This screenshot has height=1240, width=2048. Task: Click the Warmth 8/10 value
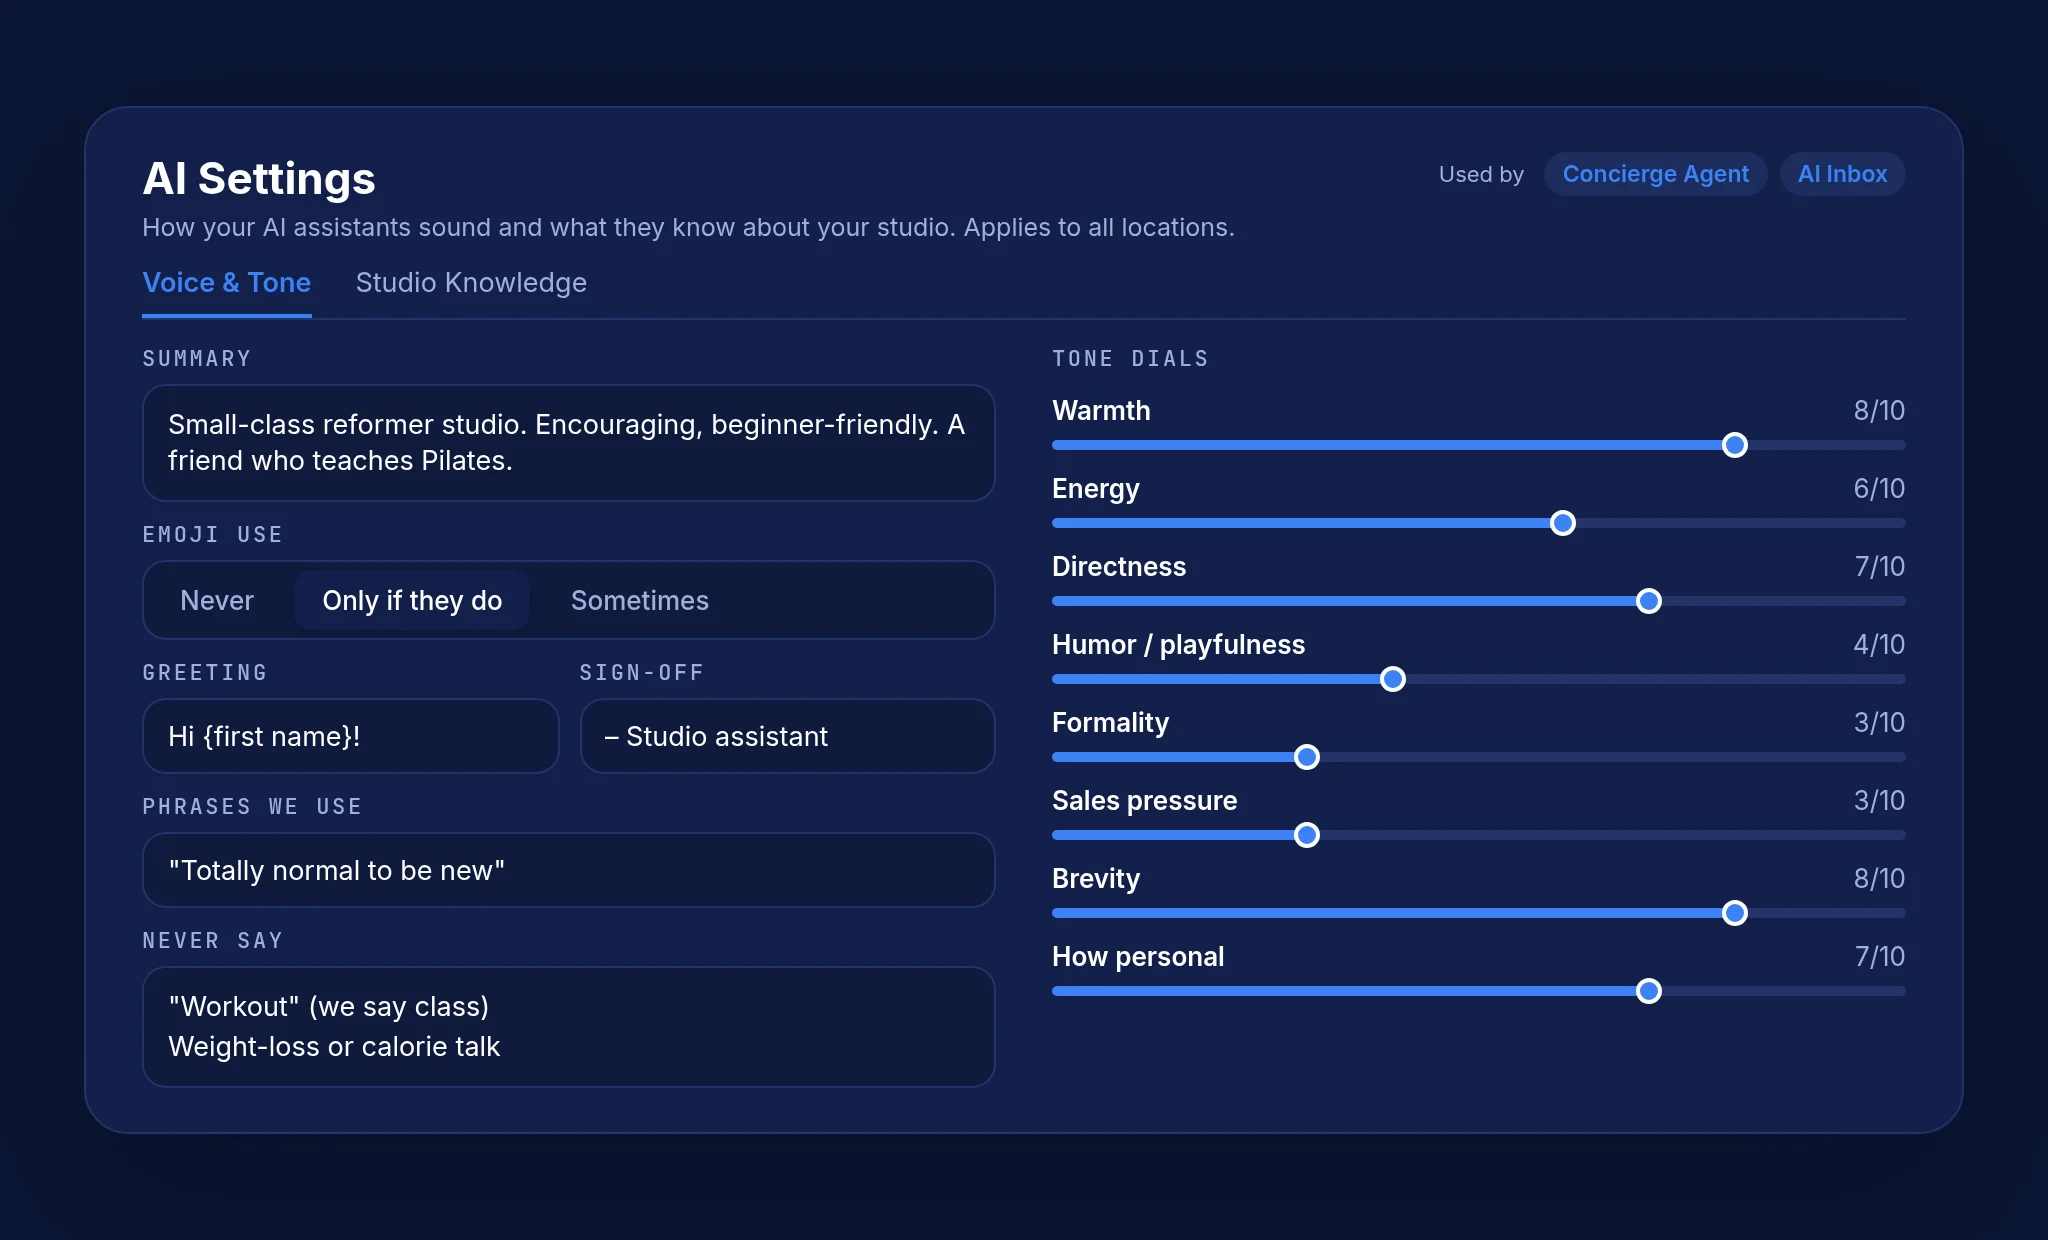click(x=1879, y=411)
